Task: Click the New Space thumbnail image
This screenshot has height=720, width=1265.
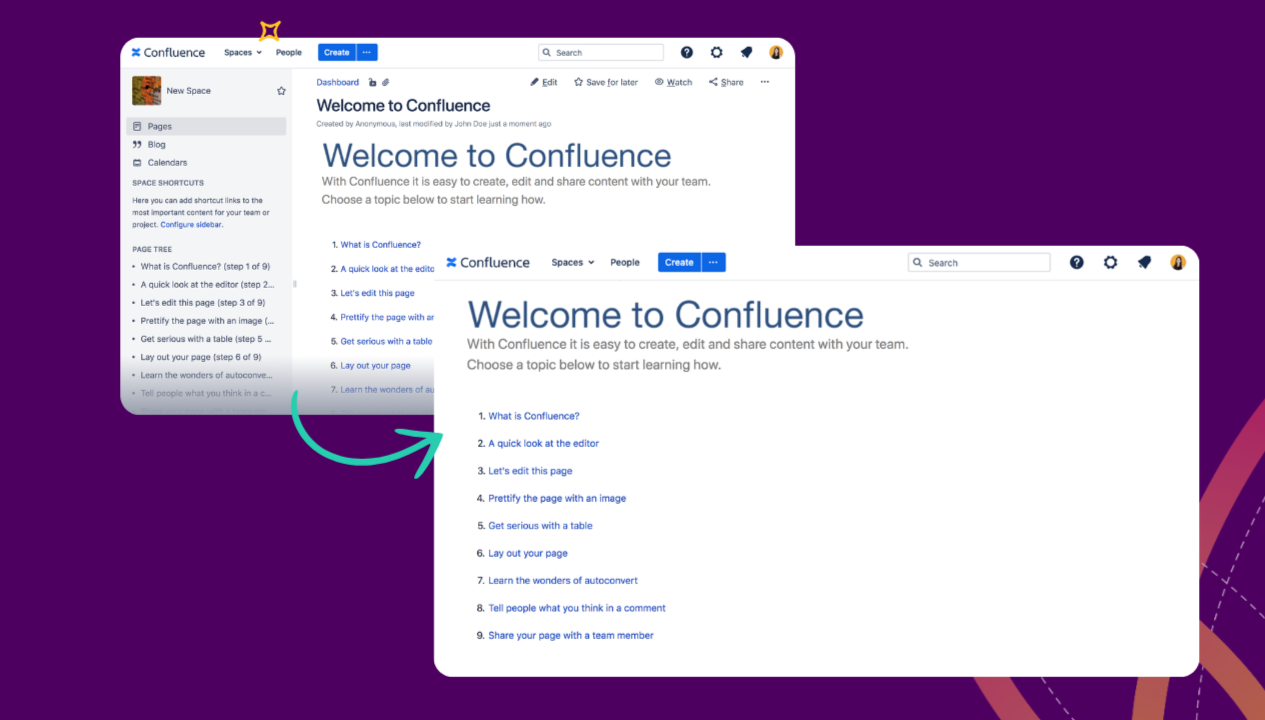Action: (146, 90)
